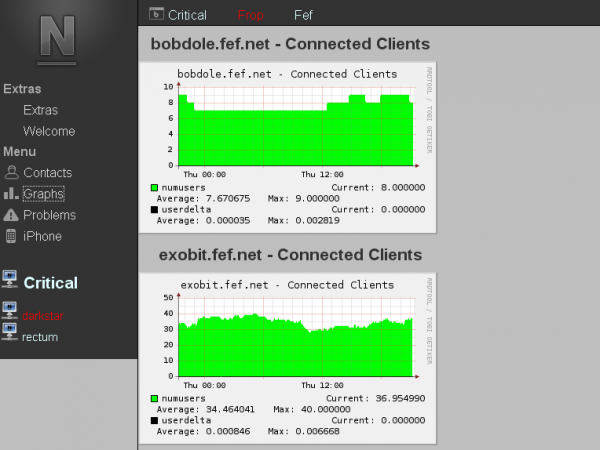Click the green numusers swatch in bobdole graph
600x450 pixels.
(155, 187)
